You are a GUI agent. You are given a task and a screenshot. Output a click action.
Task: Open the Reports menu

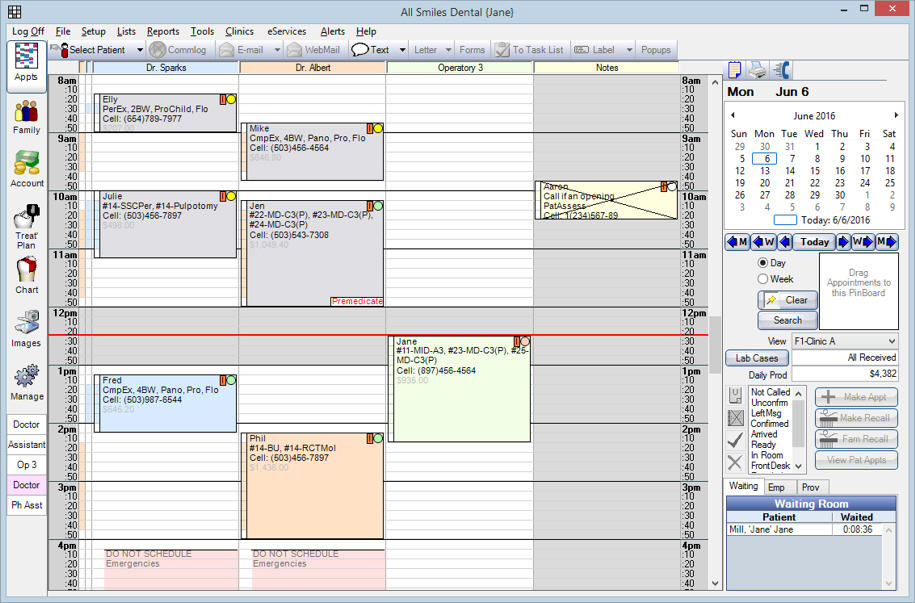coord(163,32)
